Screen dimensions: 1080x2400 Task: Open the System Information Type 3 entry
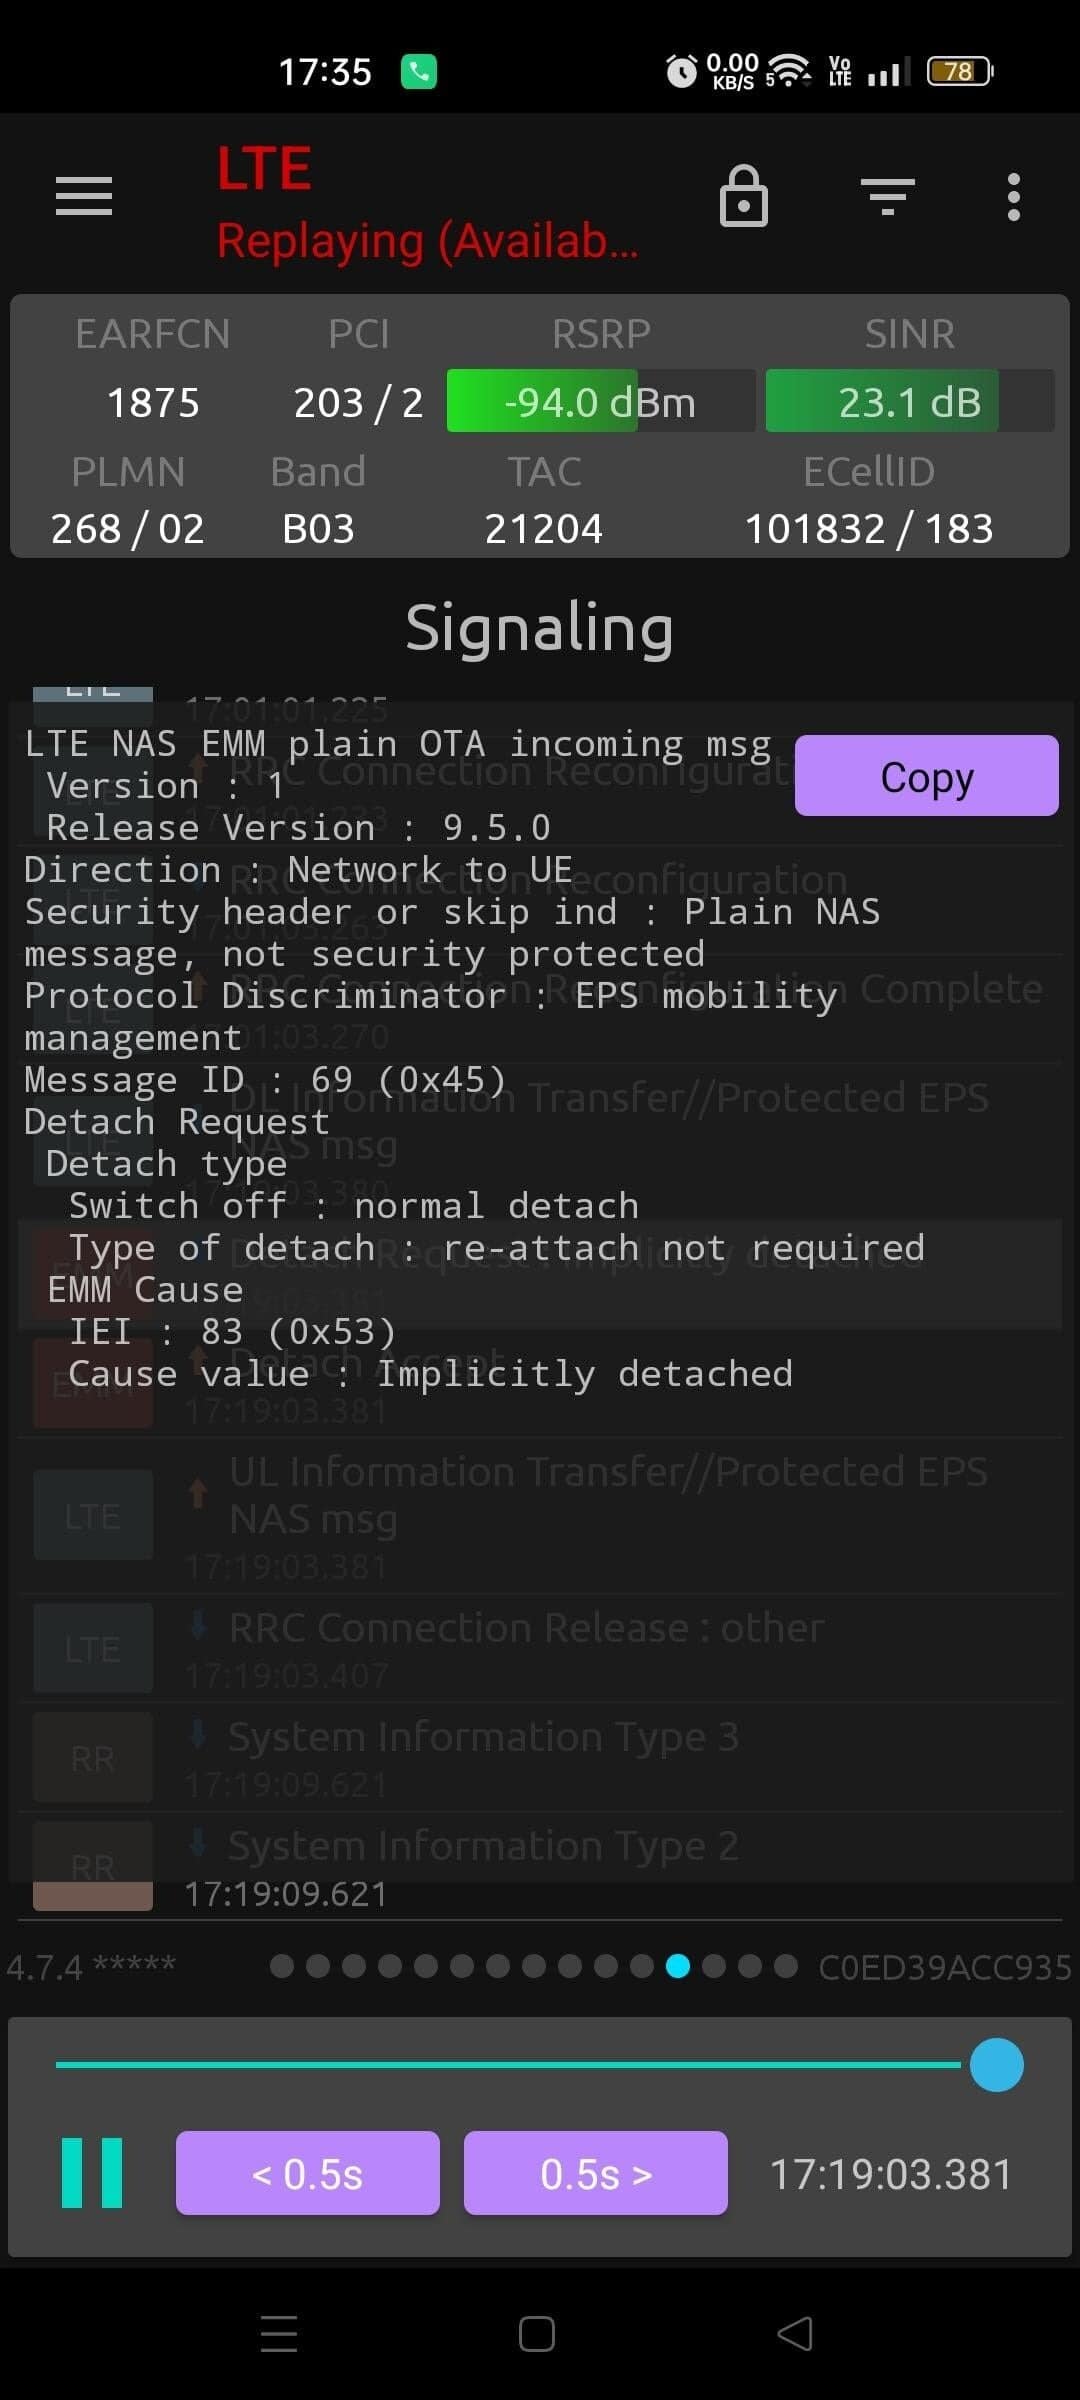pos(484,1738)
